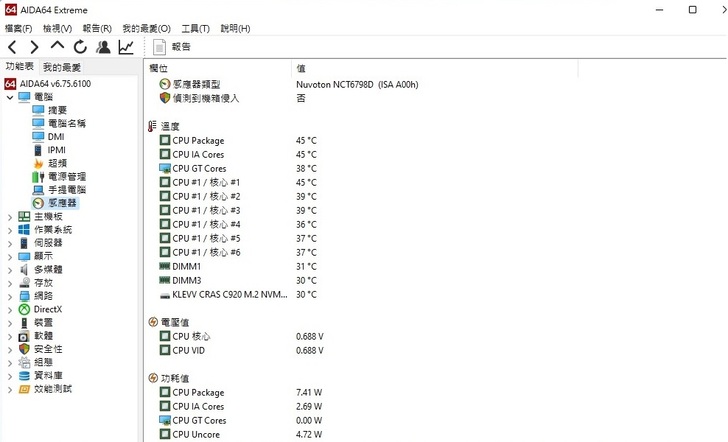The height and width of the screenshot is (442, 728).
Task: Switch to the 我的最愛 sidebar tab
Action: click(x=62, y=67)
